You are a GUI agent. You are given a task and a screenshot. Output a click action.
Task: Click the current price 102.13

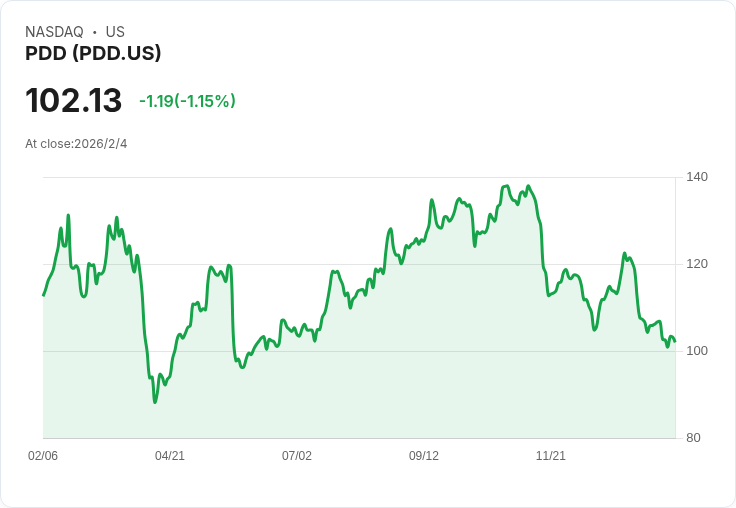coord(73,101)
